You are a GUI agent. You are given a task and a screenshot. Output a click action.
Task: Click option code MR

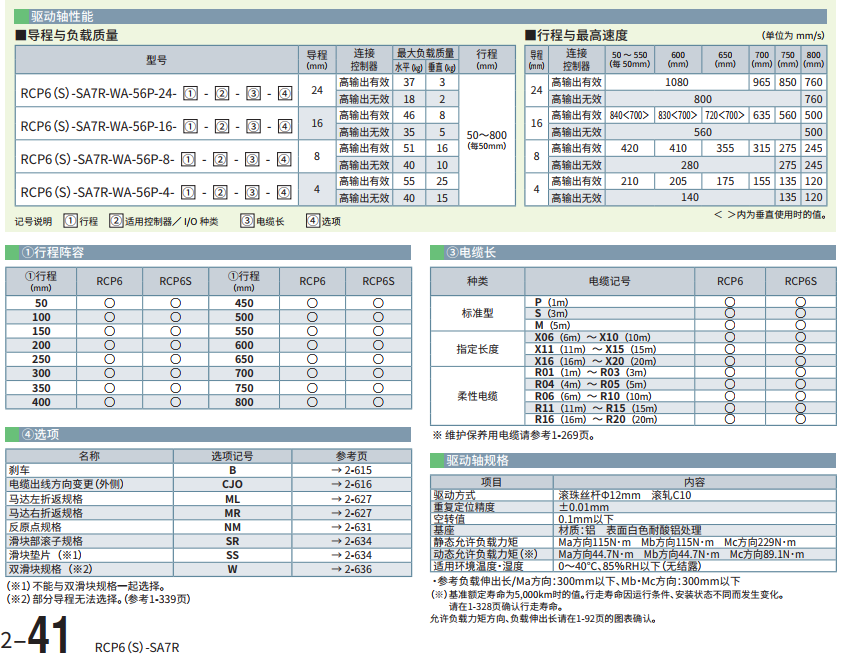pos(232,513)
